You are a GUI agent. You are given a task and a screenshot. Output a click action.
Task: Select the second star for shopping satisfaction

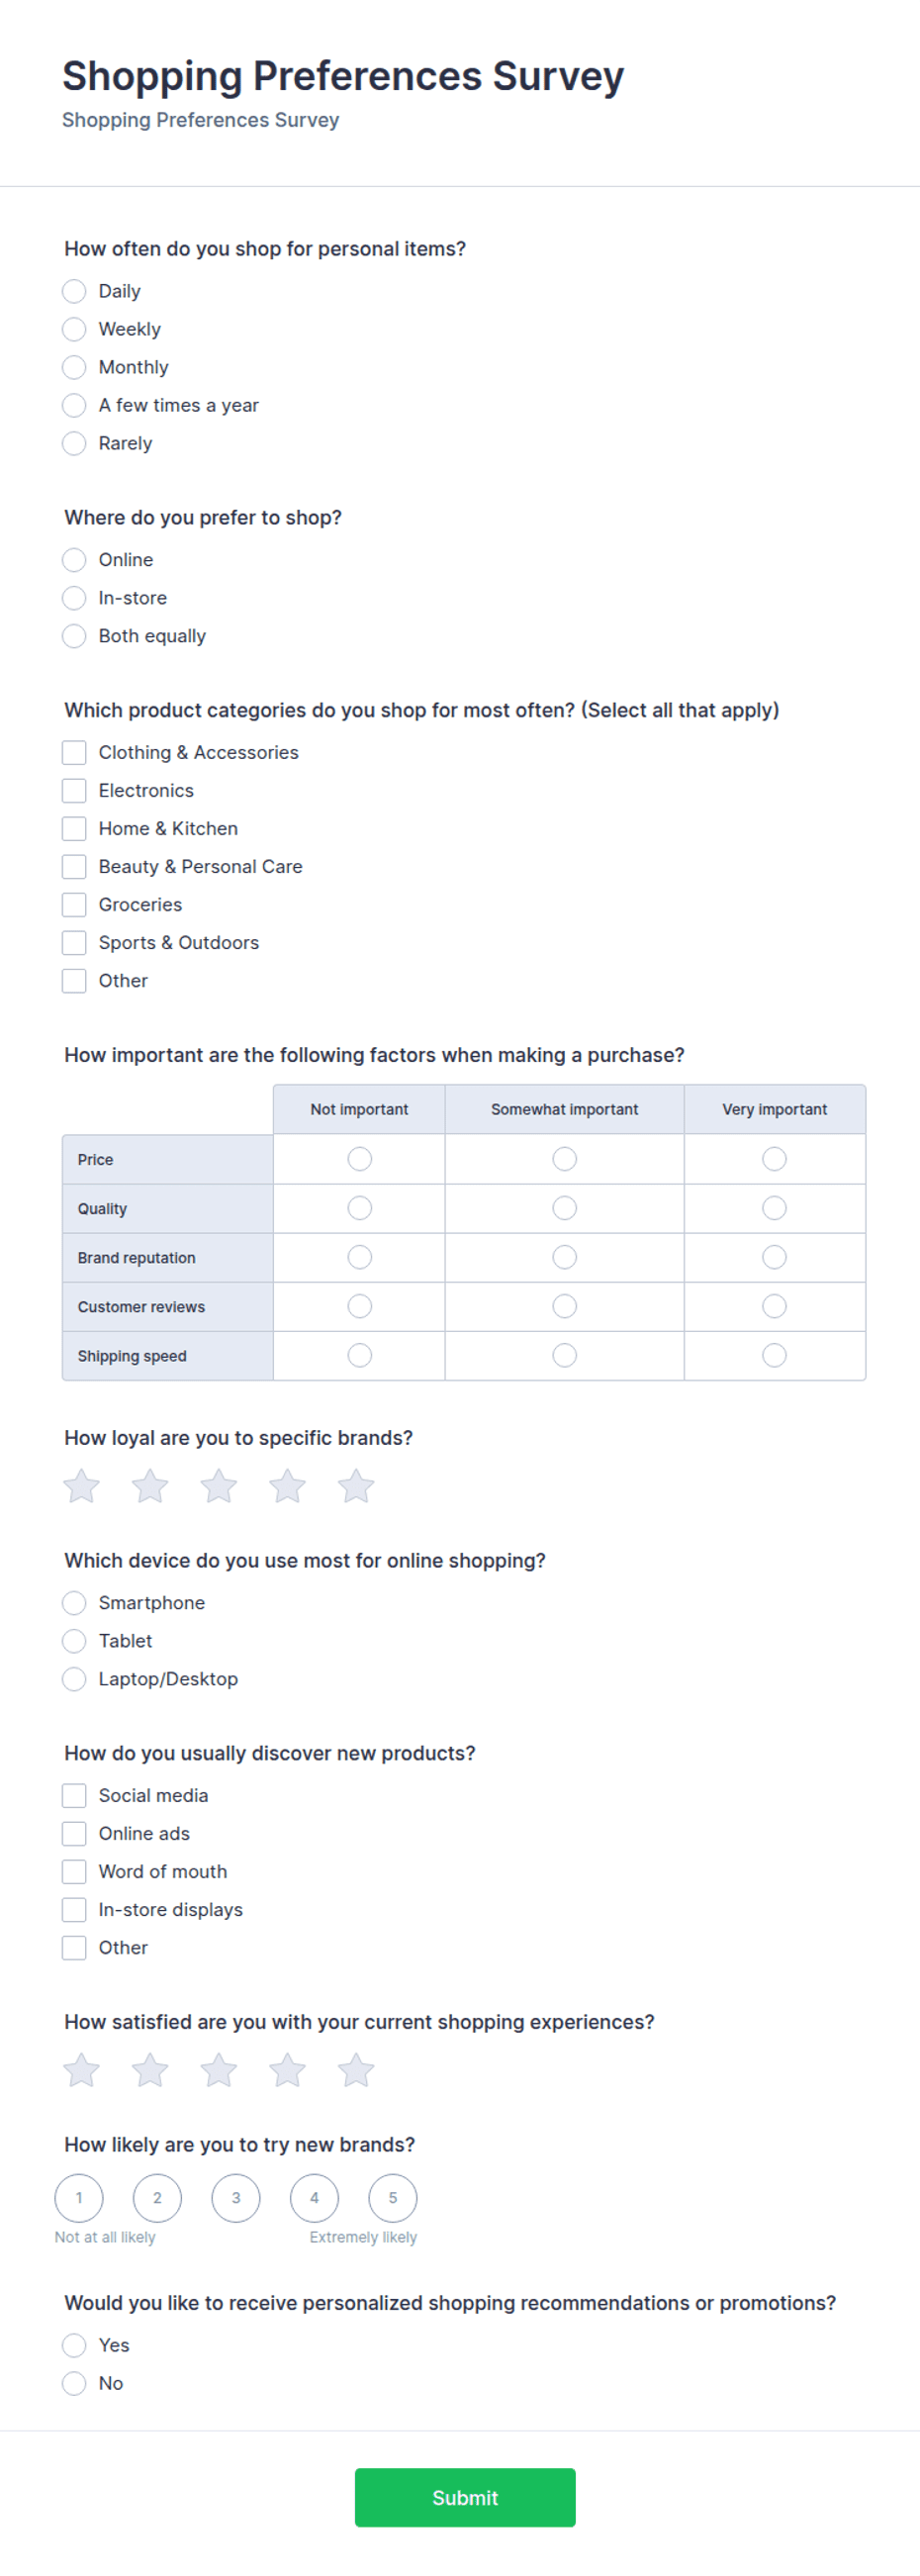(150, 2070)
